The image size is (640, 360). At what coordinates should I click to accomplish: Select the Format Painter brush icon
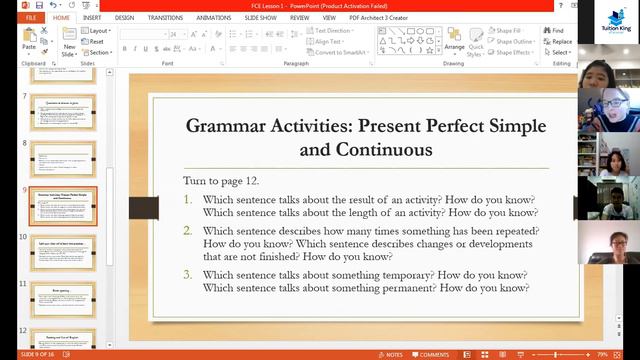[44, 52]
